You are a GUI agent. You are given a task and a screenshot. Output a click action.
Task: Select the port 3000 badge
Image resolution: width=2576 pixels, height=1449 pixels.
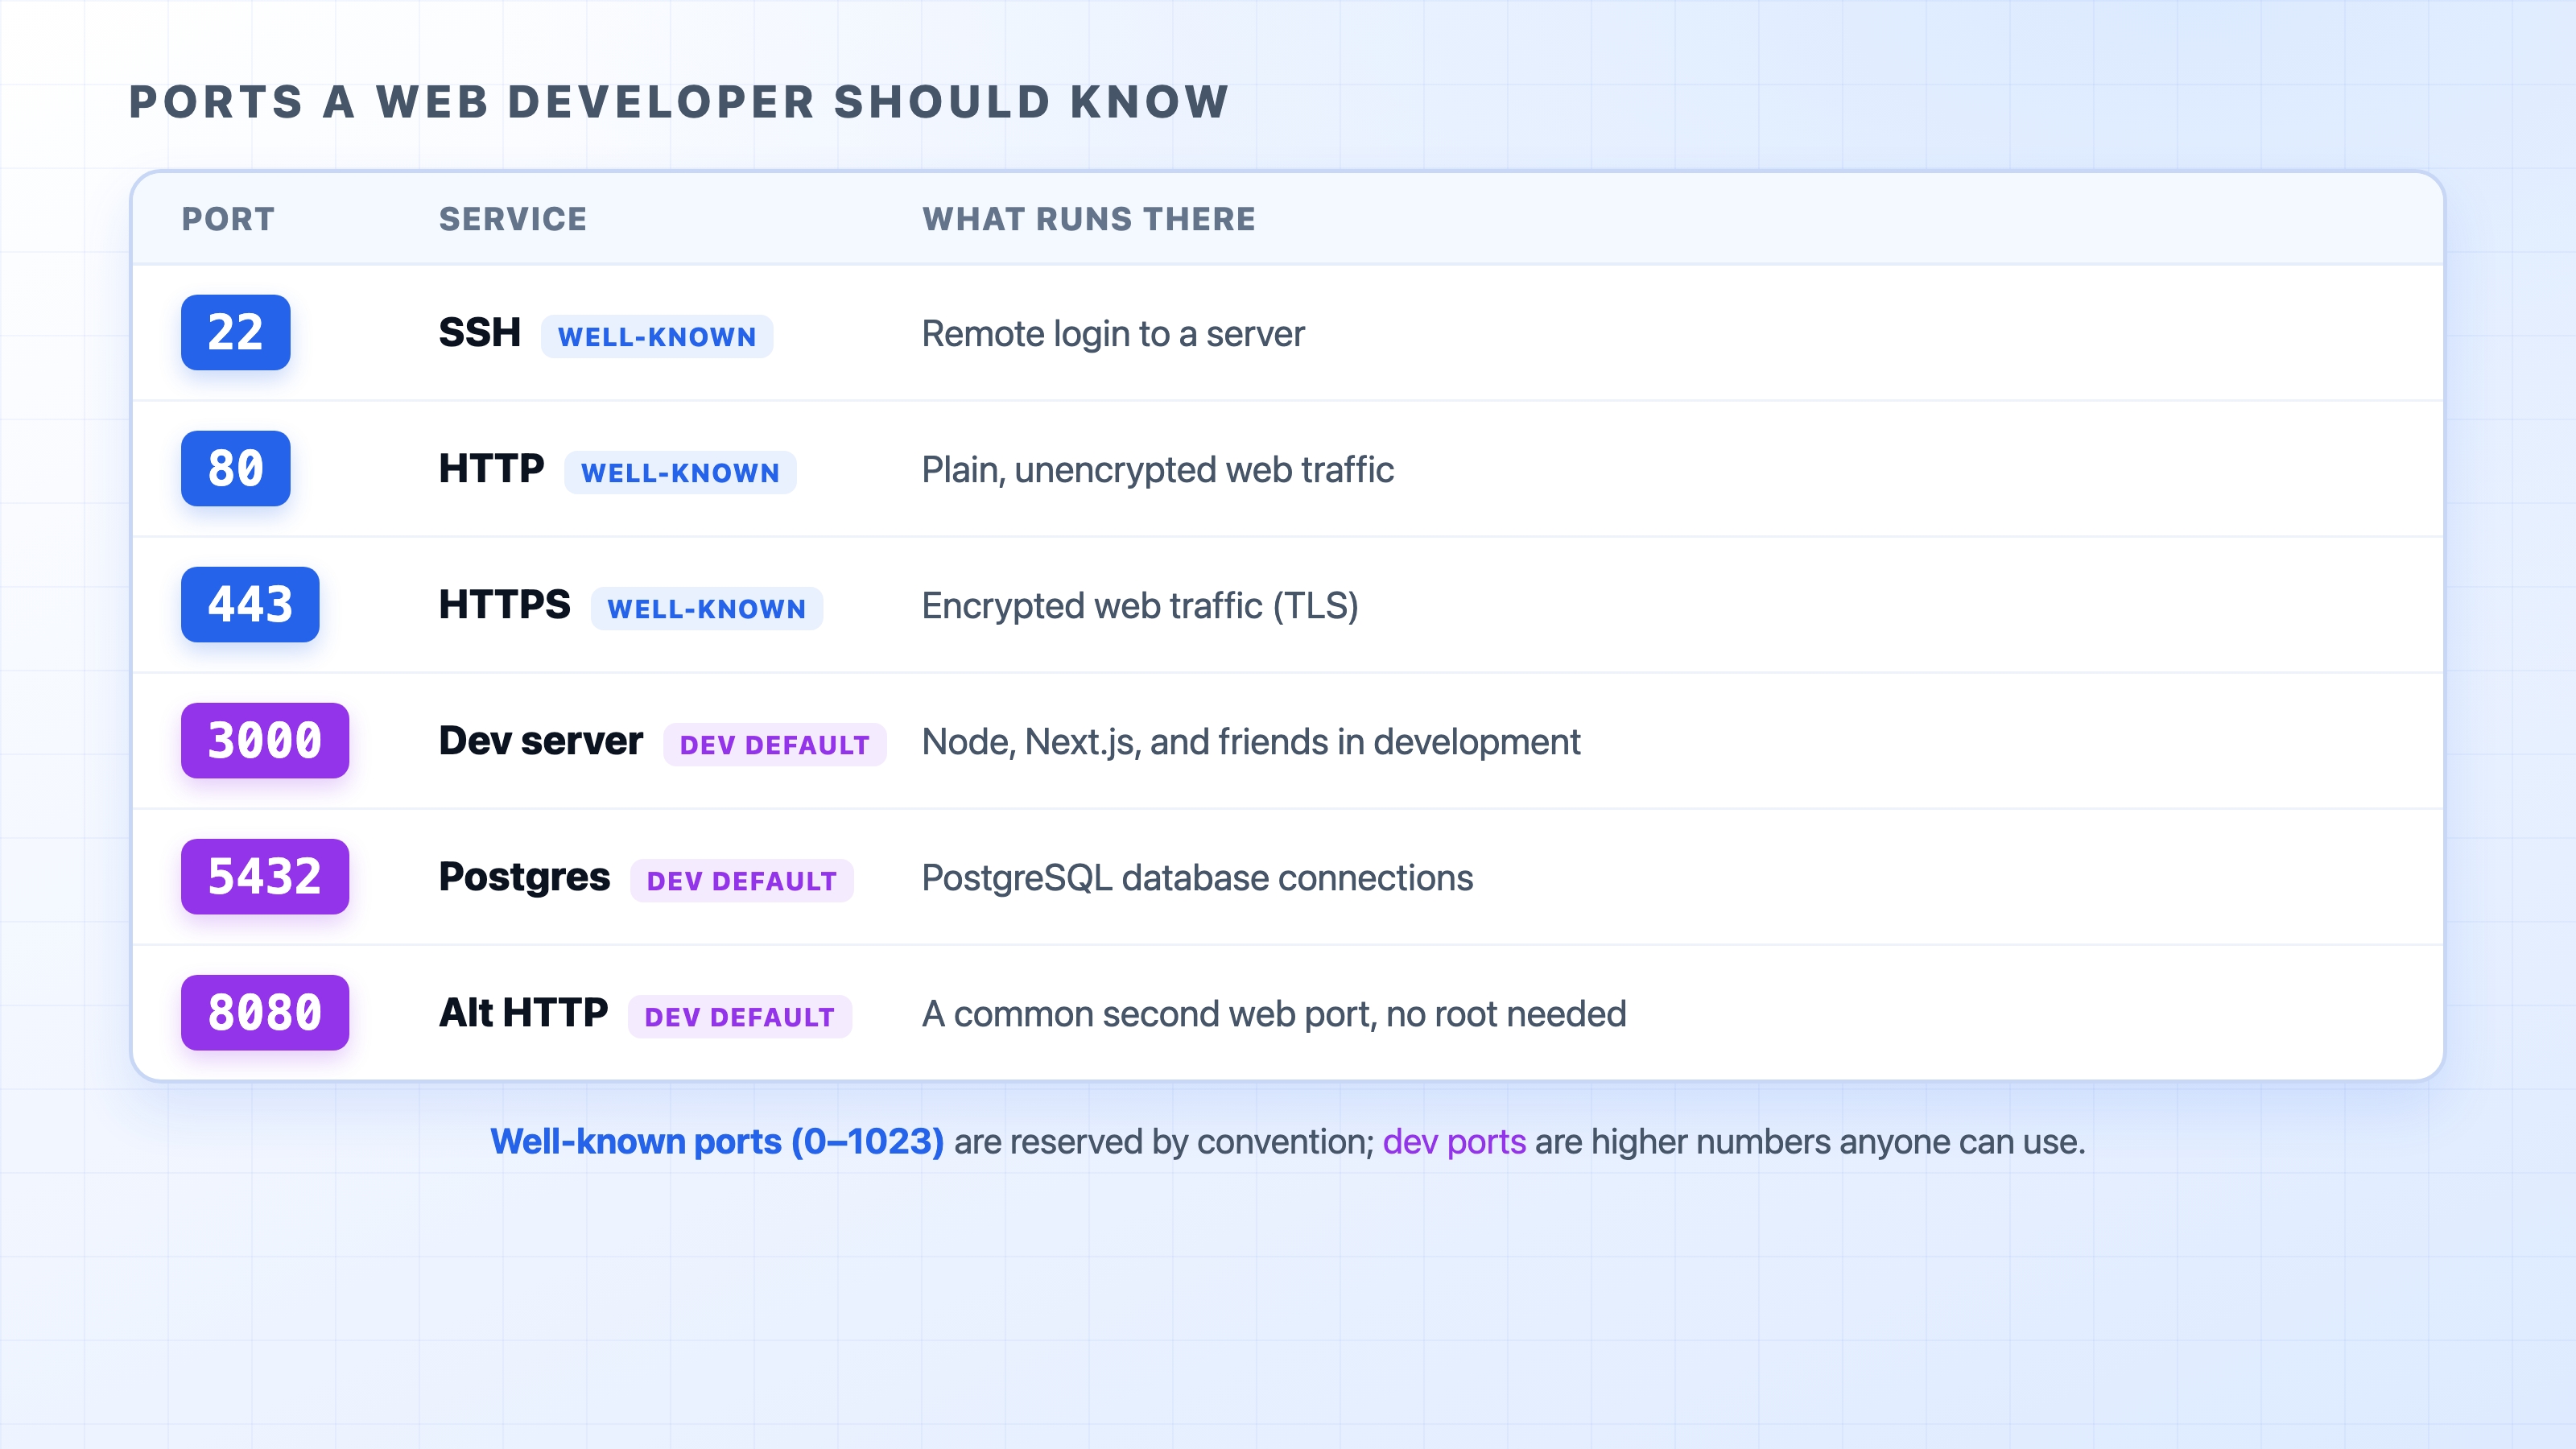click(265, 740)
